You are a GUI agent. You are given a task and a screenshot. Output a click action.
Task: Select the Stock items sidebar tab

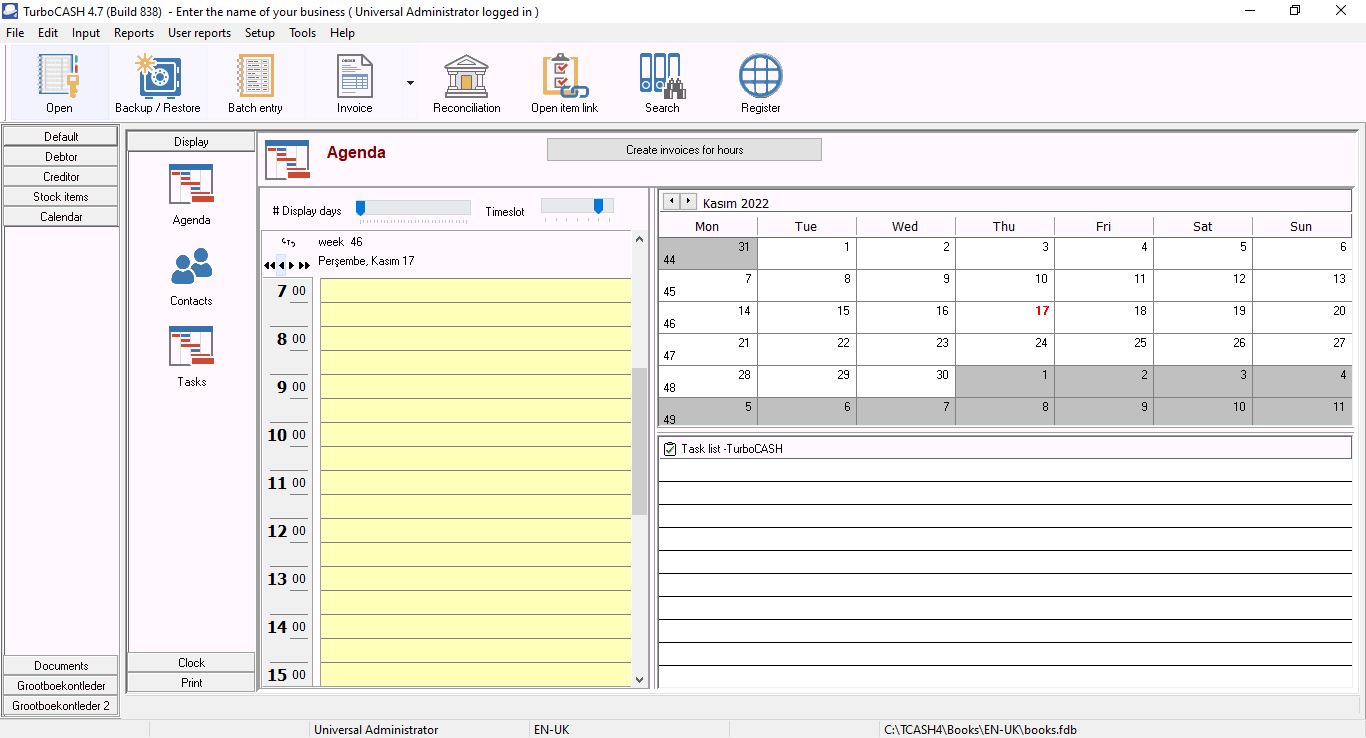(61, 196)
